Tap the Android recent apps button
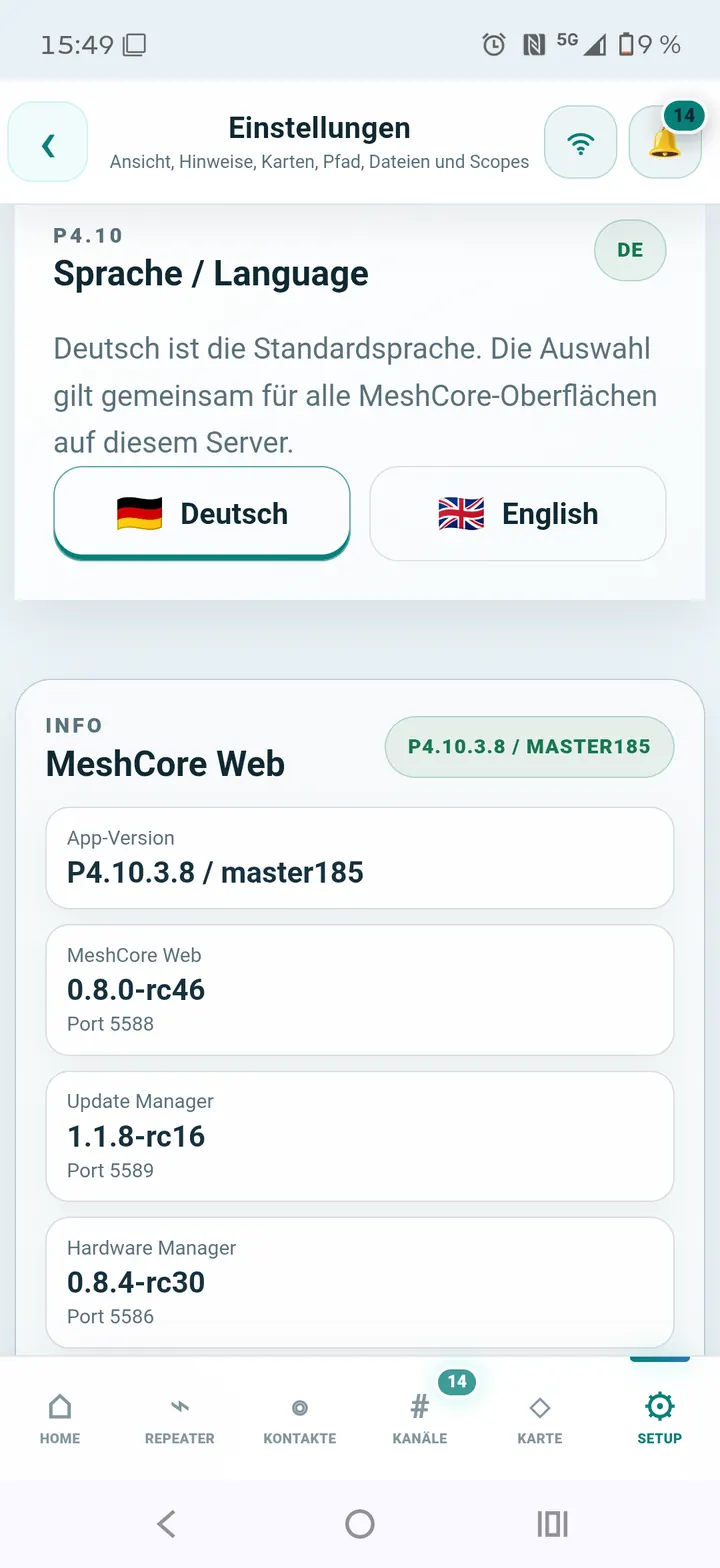This screenshot has height=1568, width=720. tap(552, 1524)
